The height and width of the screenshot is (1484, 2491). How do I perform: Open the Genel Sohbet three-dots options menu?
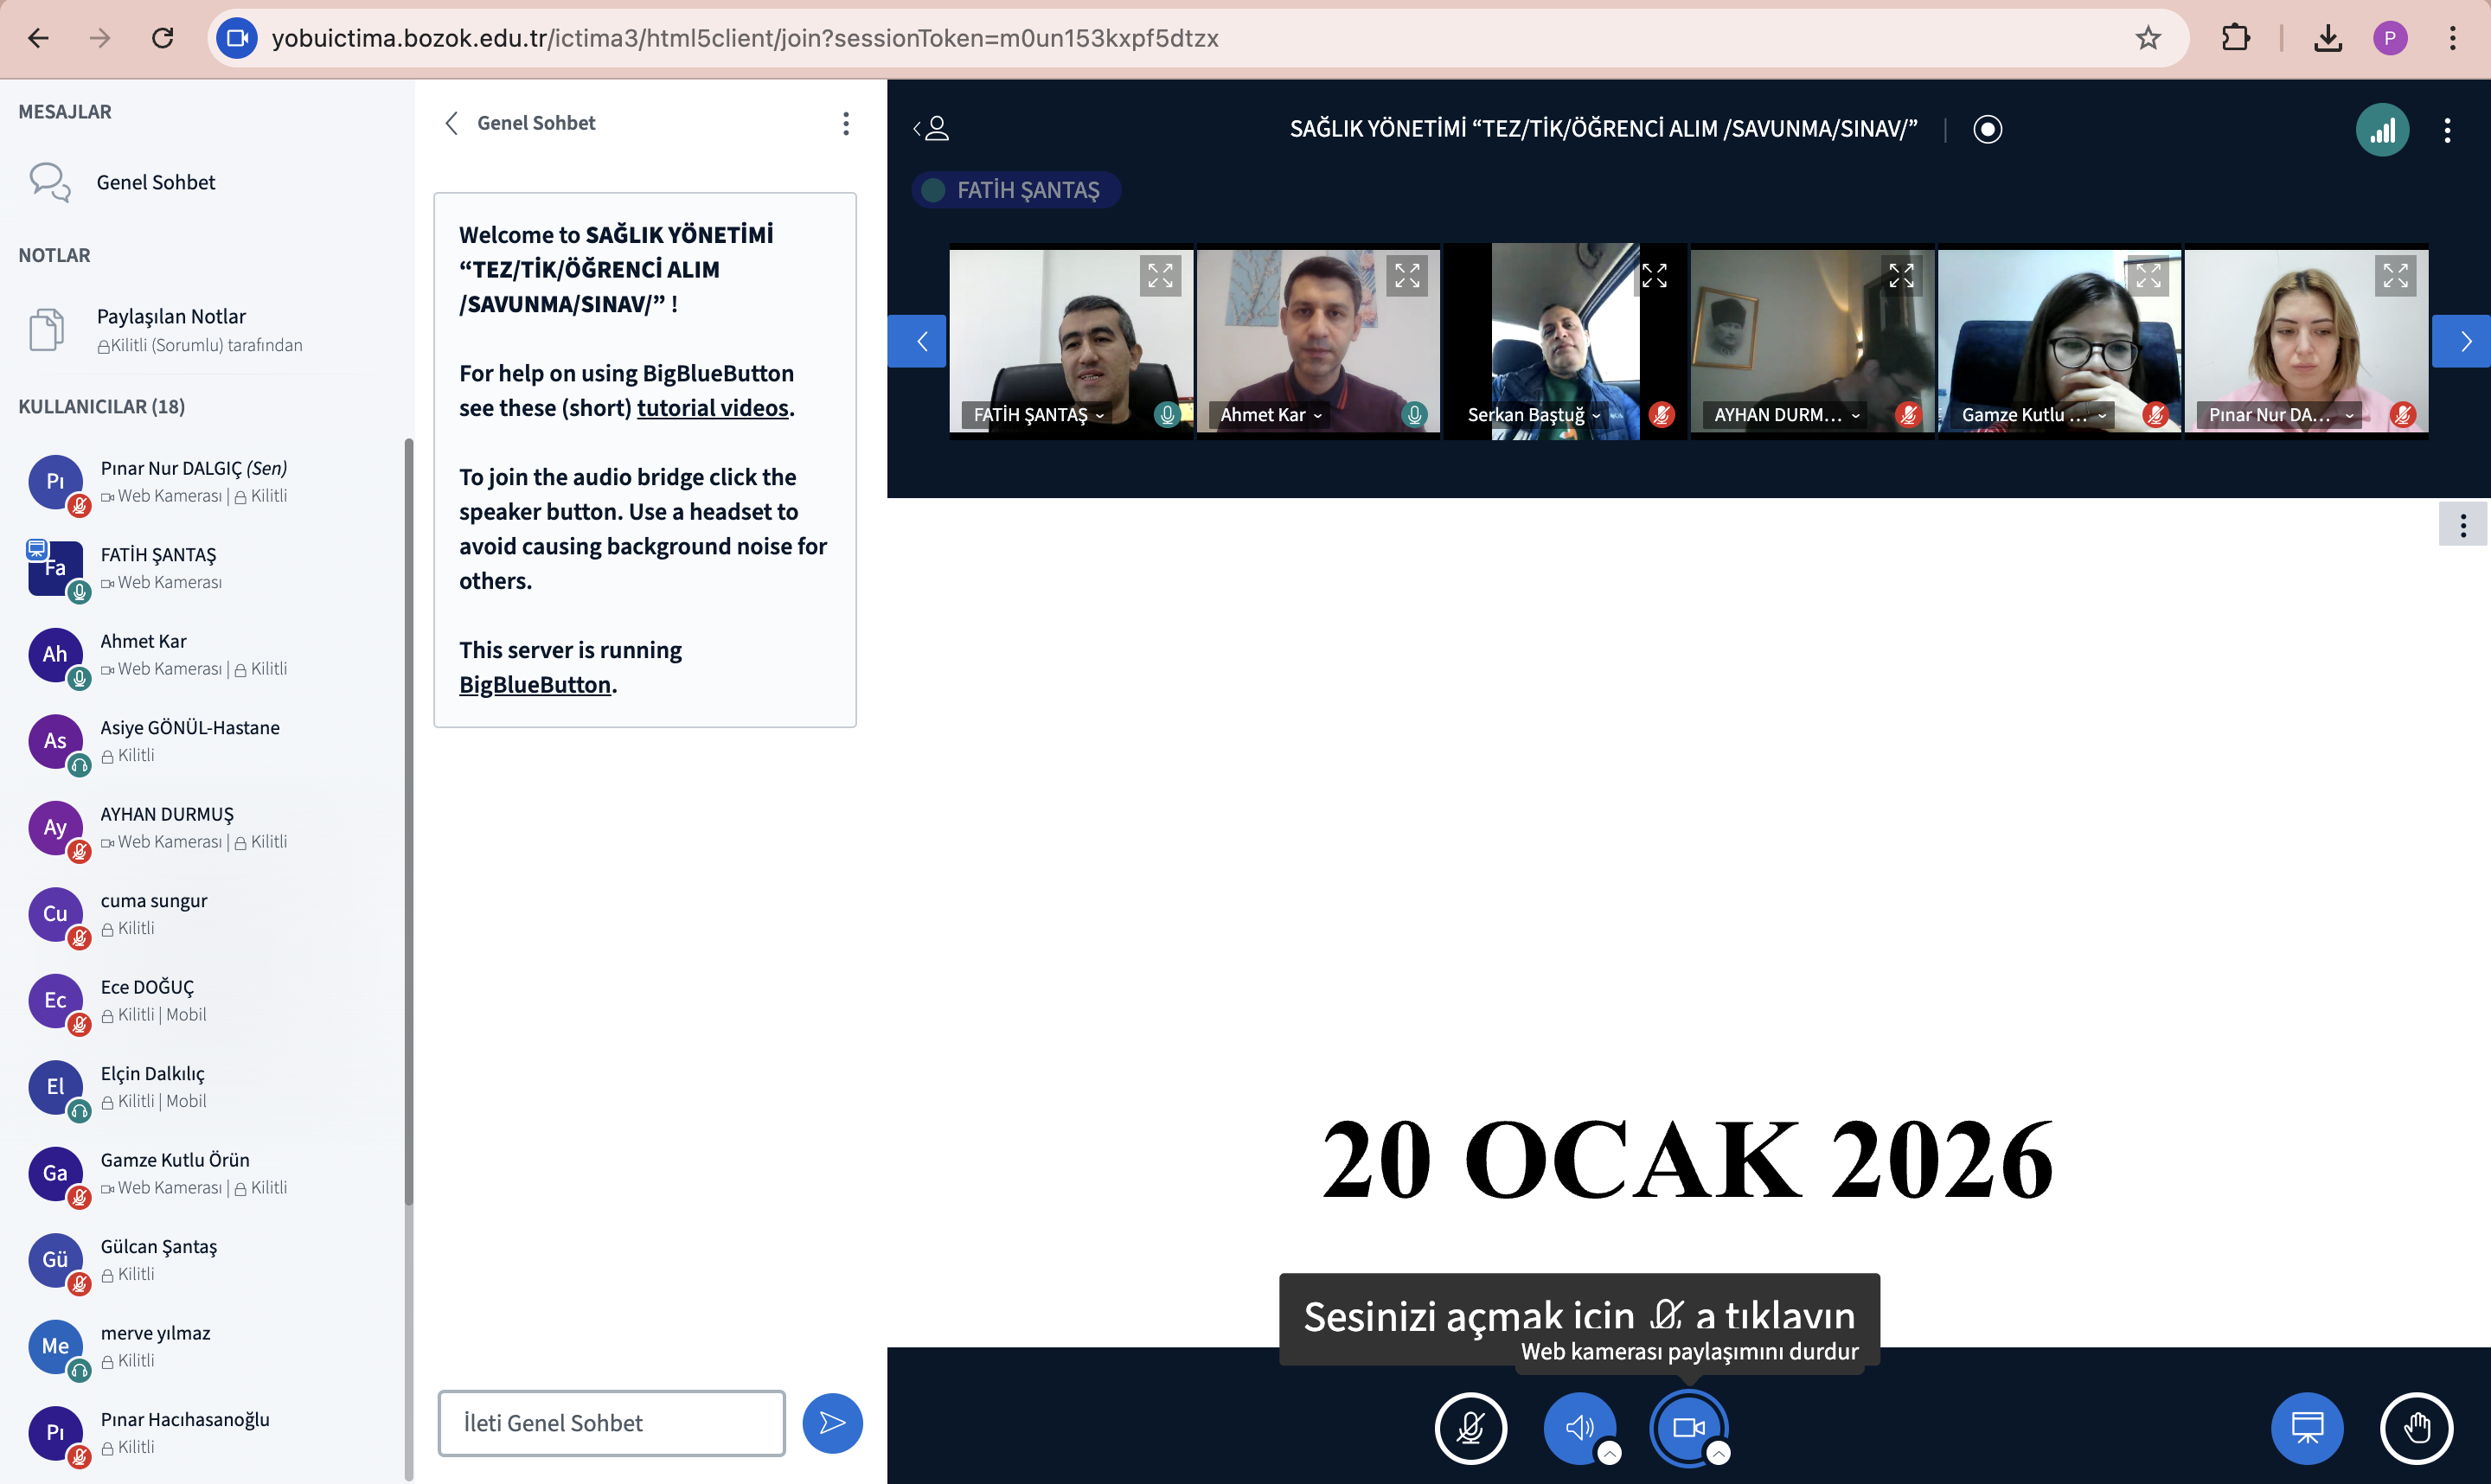point(846,123)
